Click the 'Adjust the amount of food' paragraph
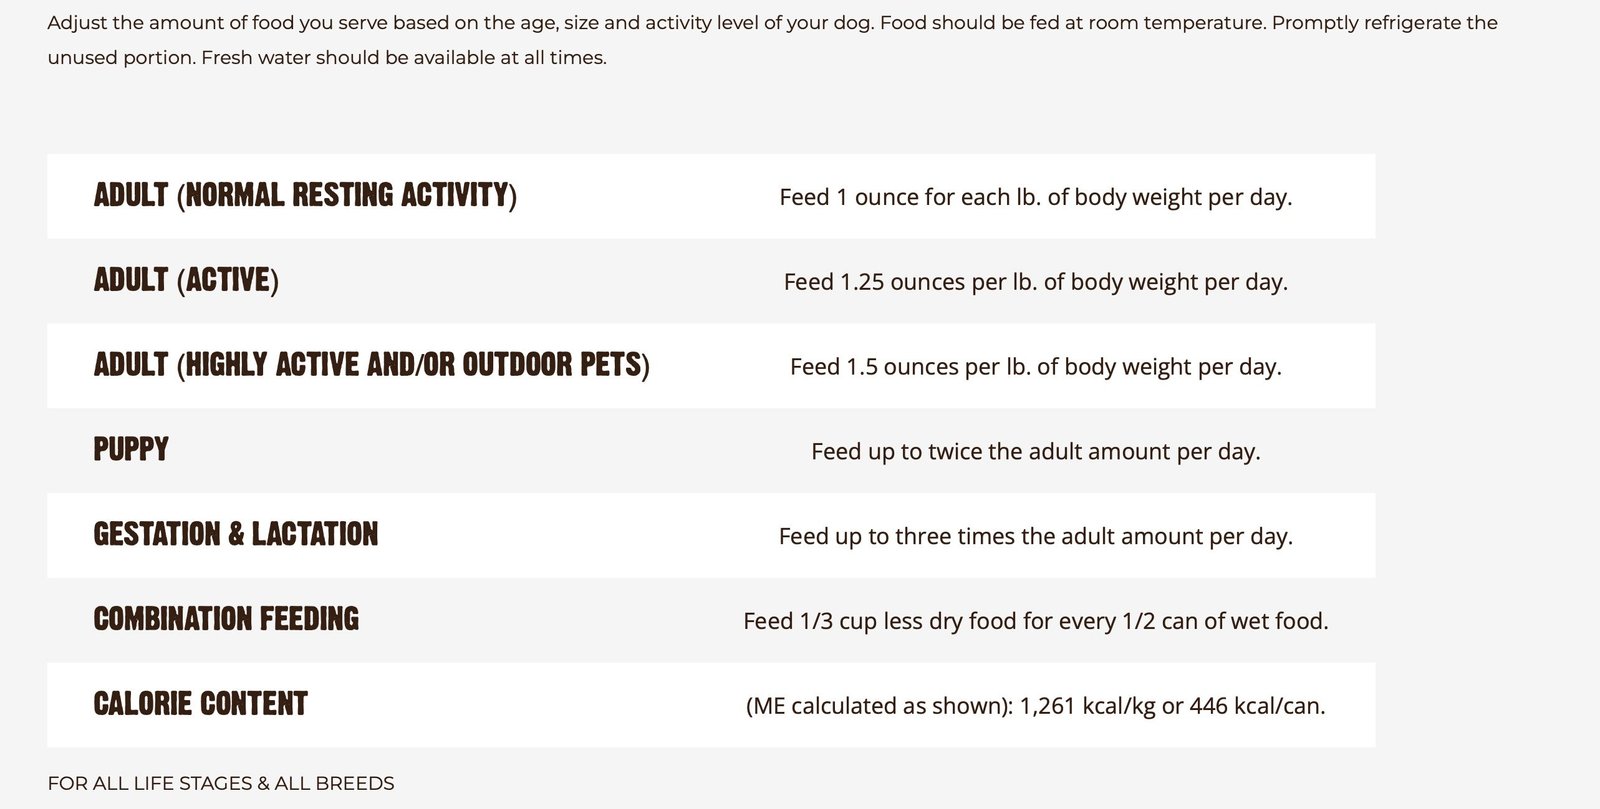1600x809 pixels. pos(772,40)
